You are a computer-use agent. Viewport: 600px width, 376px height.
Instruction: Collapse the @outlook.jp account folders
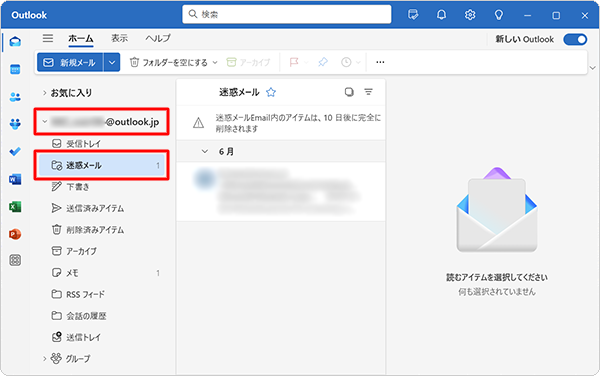click(45, 122)
